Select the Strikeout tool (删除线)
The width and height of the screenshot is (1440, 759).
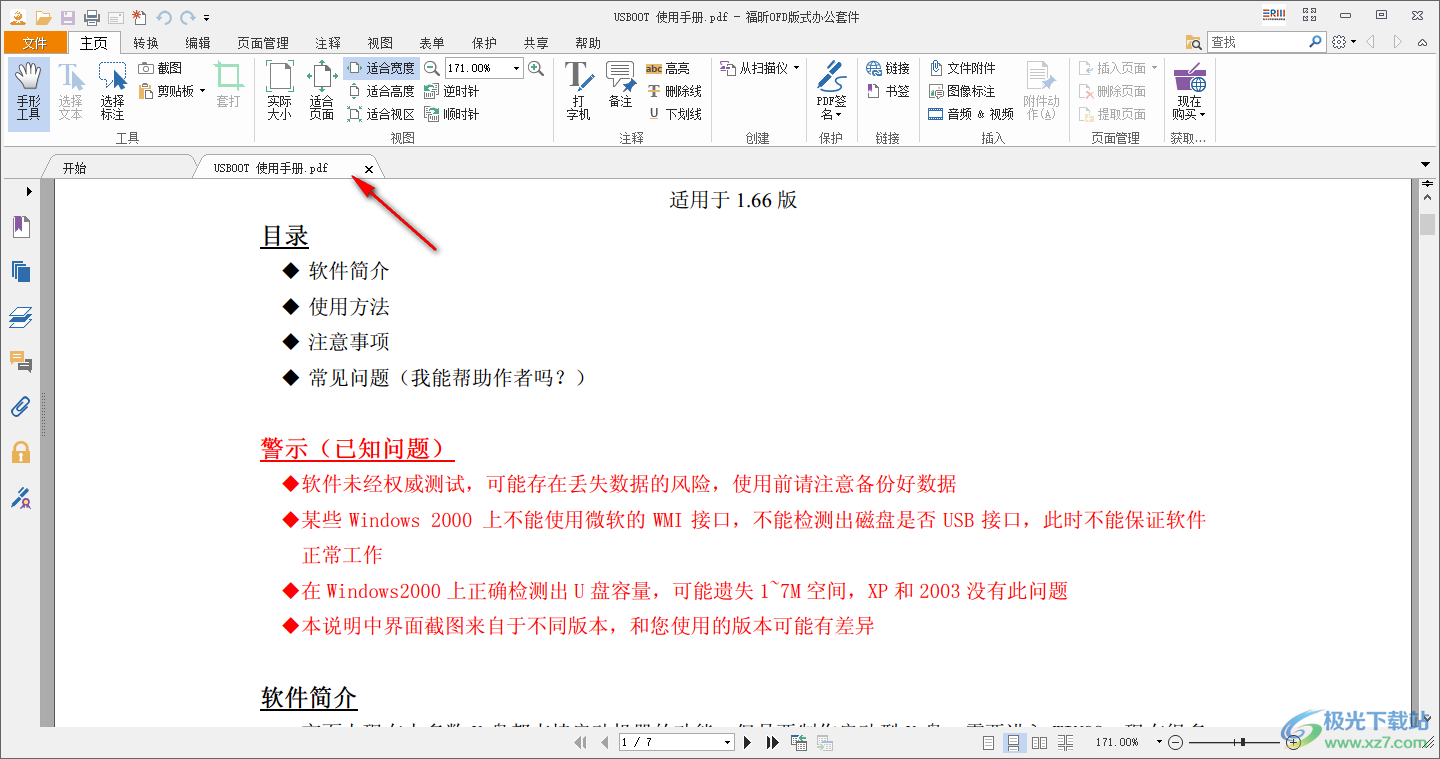pyautogui.click(x=674, y=91)
